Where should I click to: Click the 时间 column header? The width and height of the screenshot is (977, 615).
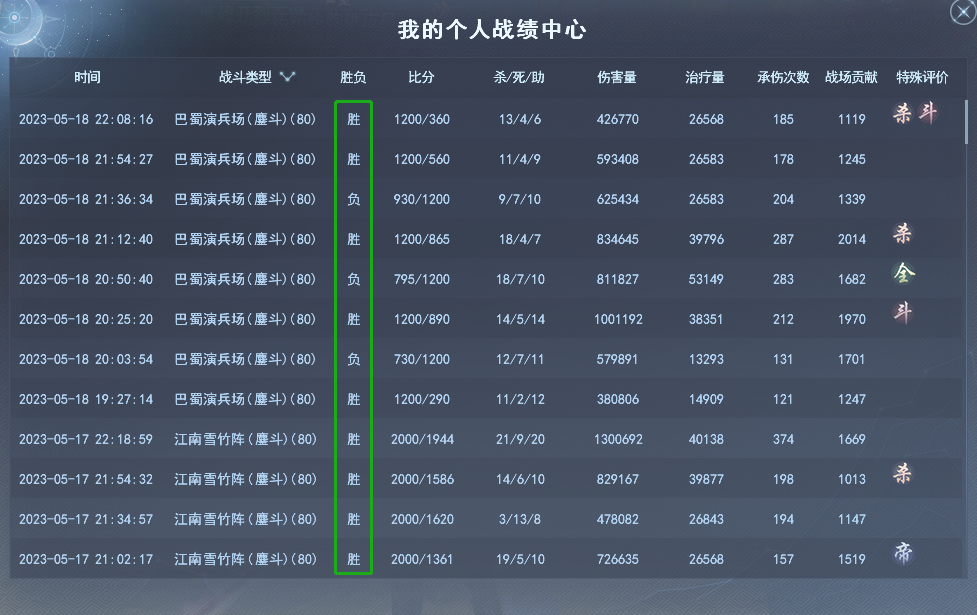point(87,77)
